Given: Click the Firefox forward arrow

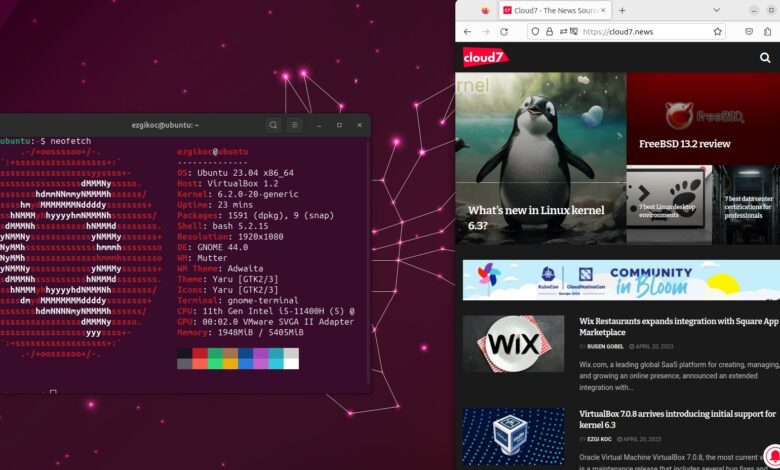Looking at the screenshot, I should click(x=486, y=31).
